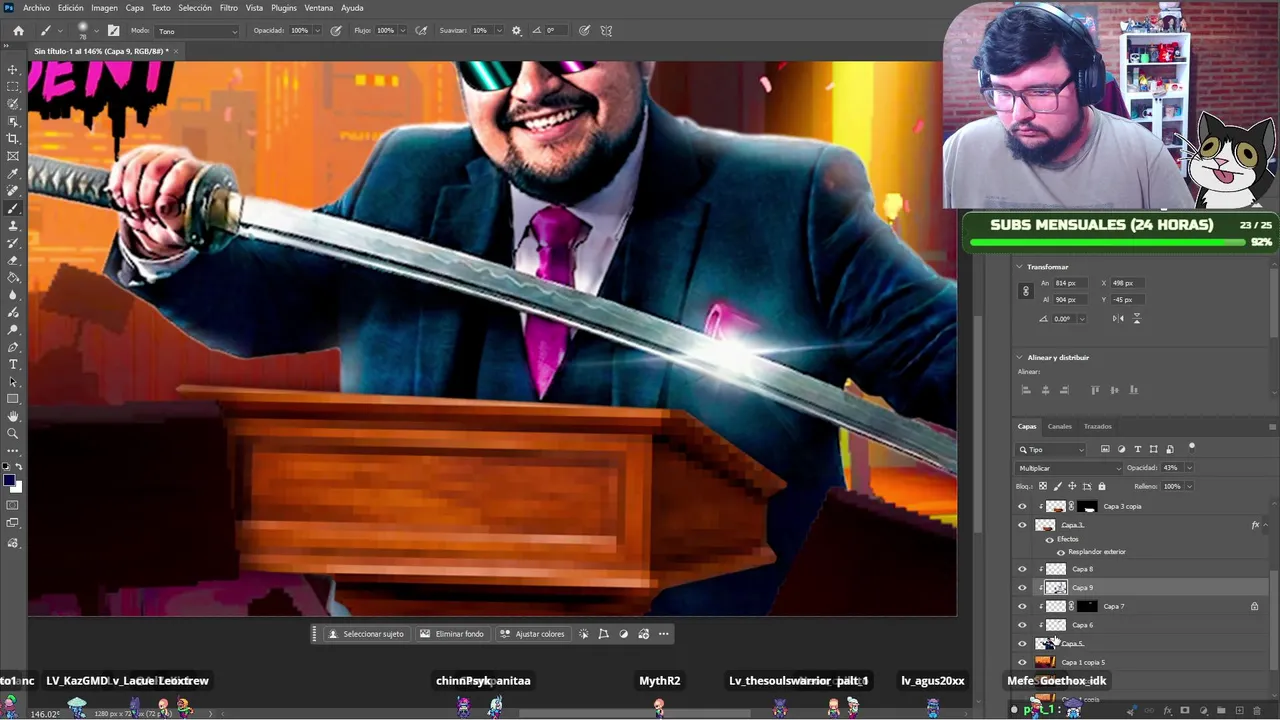Select the Zoom tool
Viewport: 1280px width, 720px height.
(x=13, y=433)
